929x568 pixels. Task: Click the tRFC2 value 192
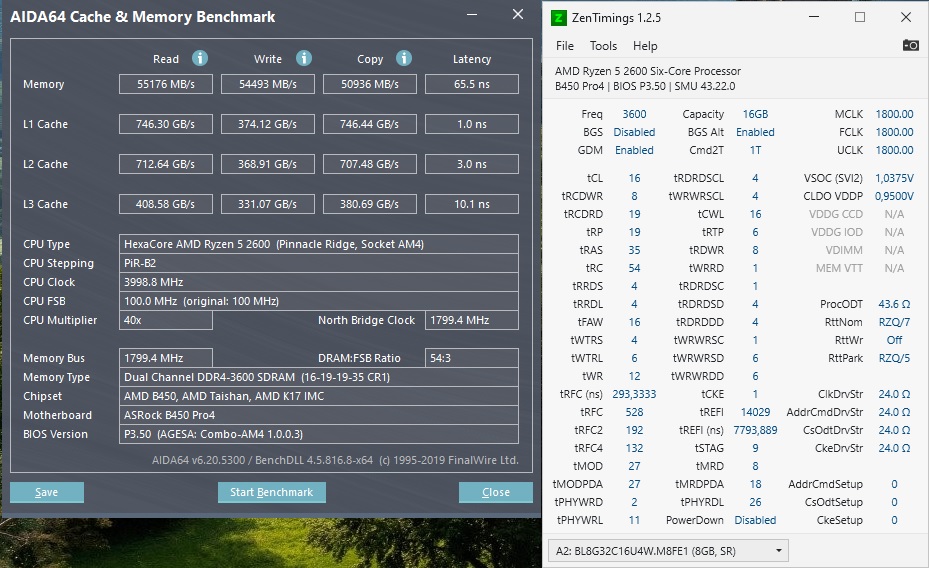click(x=634, y=430)
